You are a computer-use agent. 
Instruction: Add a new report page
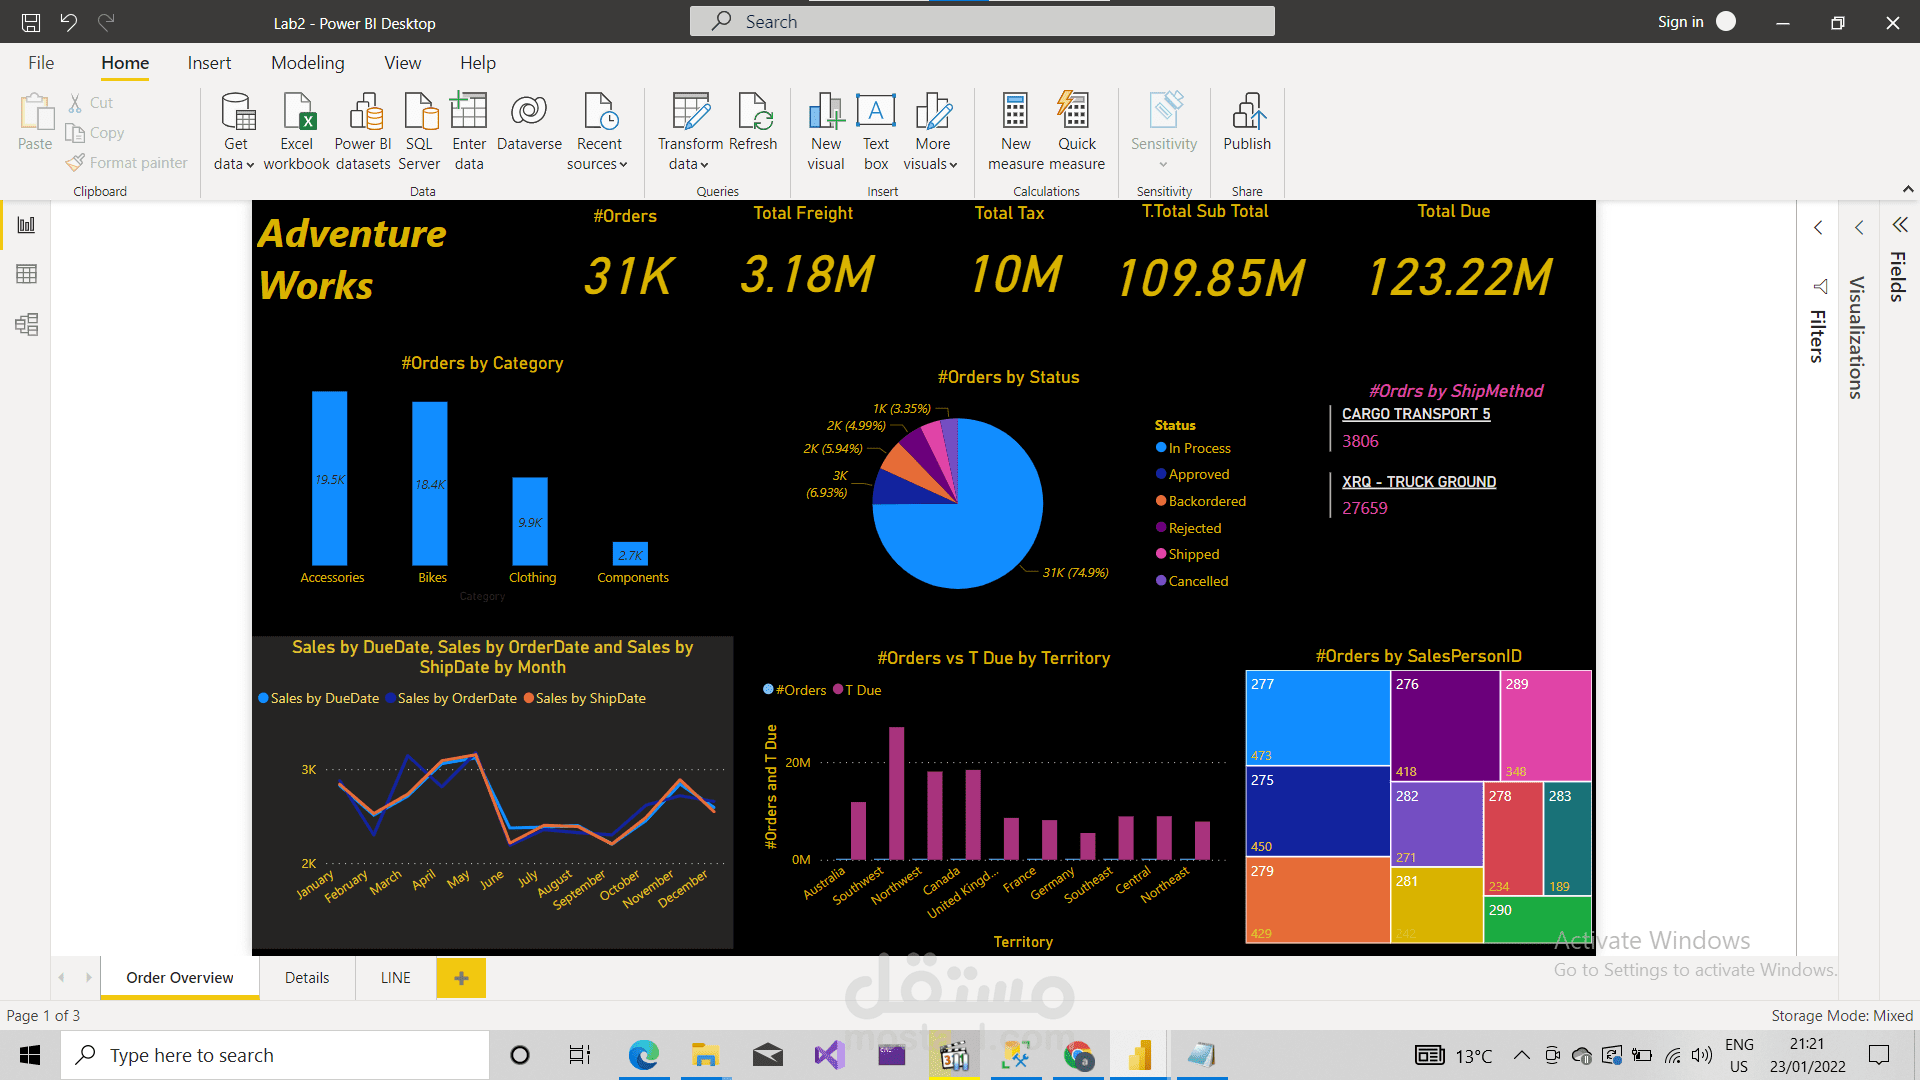[461, 978]
